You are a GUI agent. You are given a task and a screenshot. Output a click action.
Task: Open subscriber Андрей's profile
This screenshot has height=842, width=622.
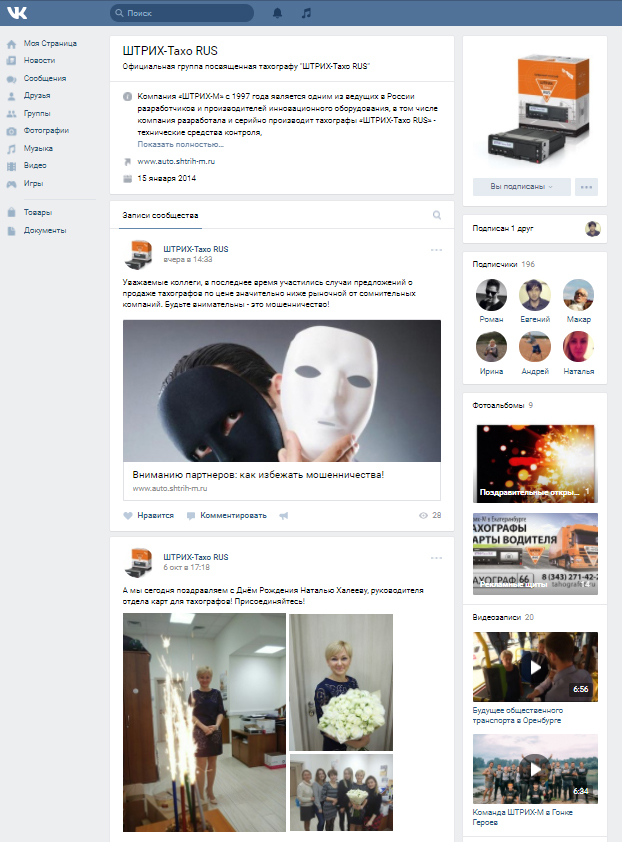coord(535,347)
